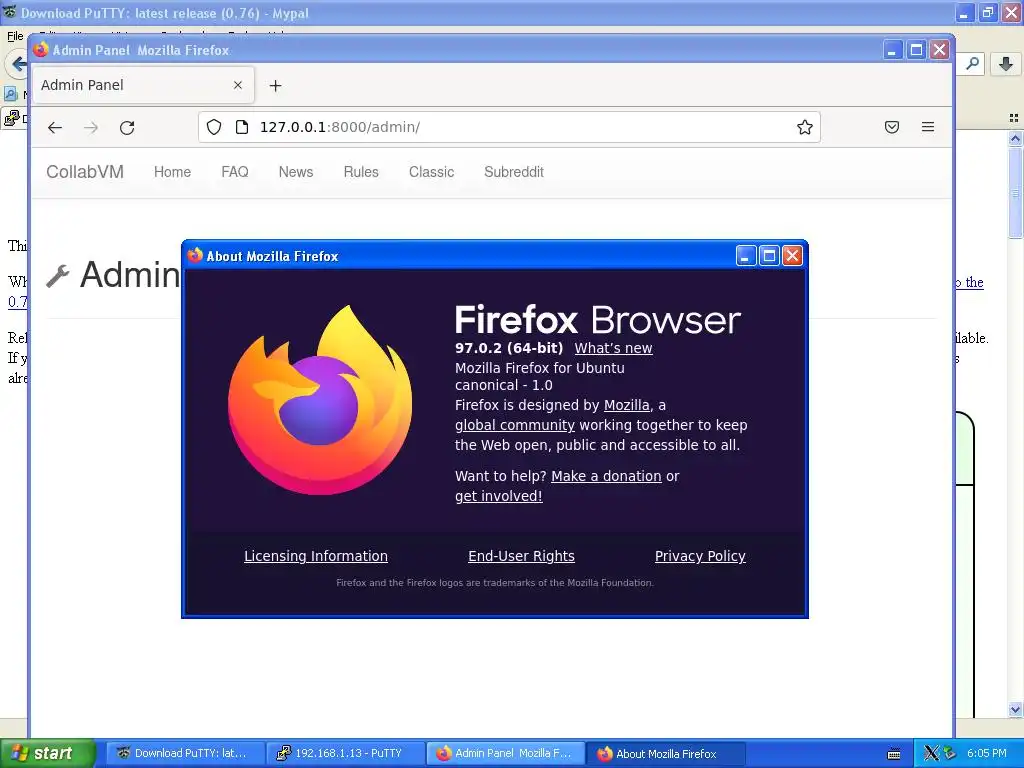Viewport: 1024px width, 768px height.
Task: Switch to Admin Panel Mozilla Firefox taskbar button
Action: [506, 754]
